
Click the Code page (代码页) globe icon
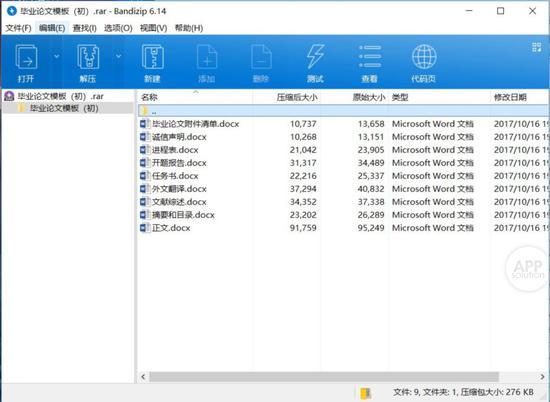[x=424, y=57]
